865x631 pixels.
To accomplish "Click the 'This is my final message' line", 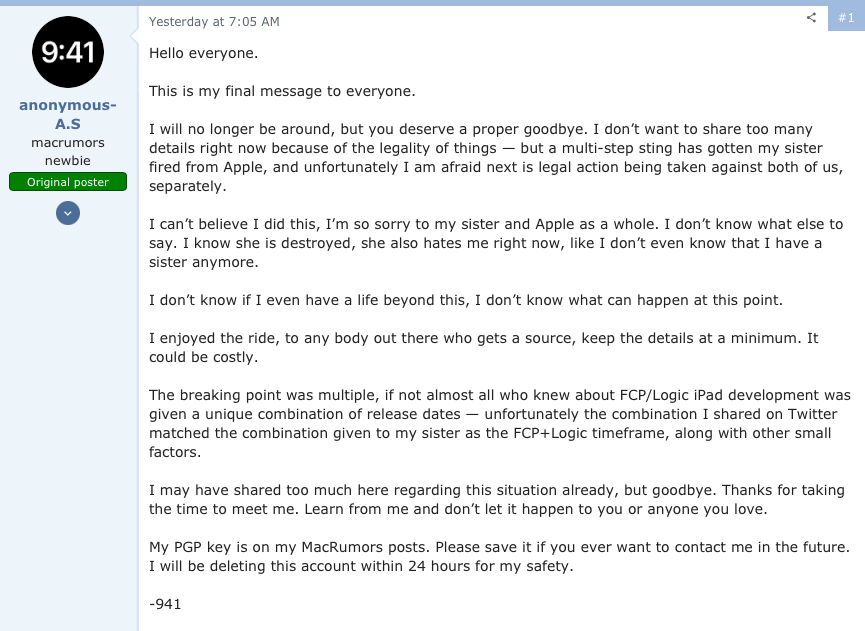I will [282, 91].
